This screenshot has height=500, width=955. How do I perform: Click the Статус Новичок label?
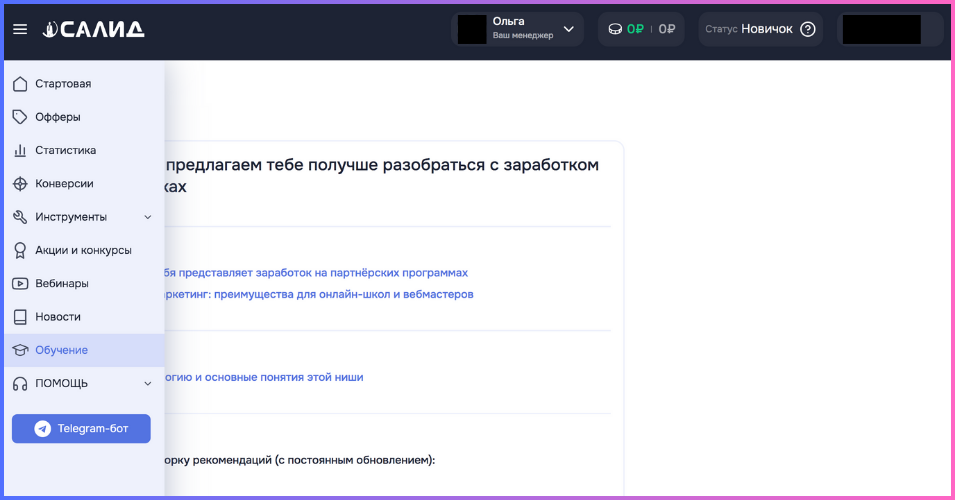749,29
